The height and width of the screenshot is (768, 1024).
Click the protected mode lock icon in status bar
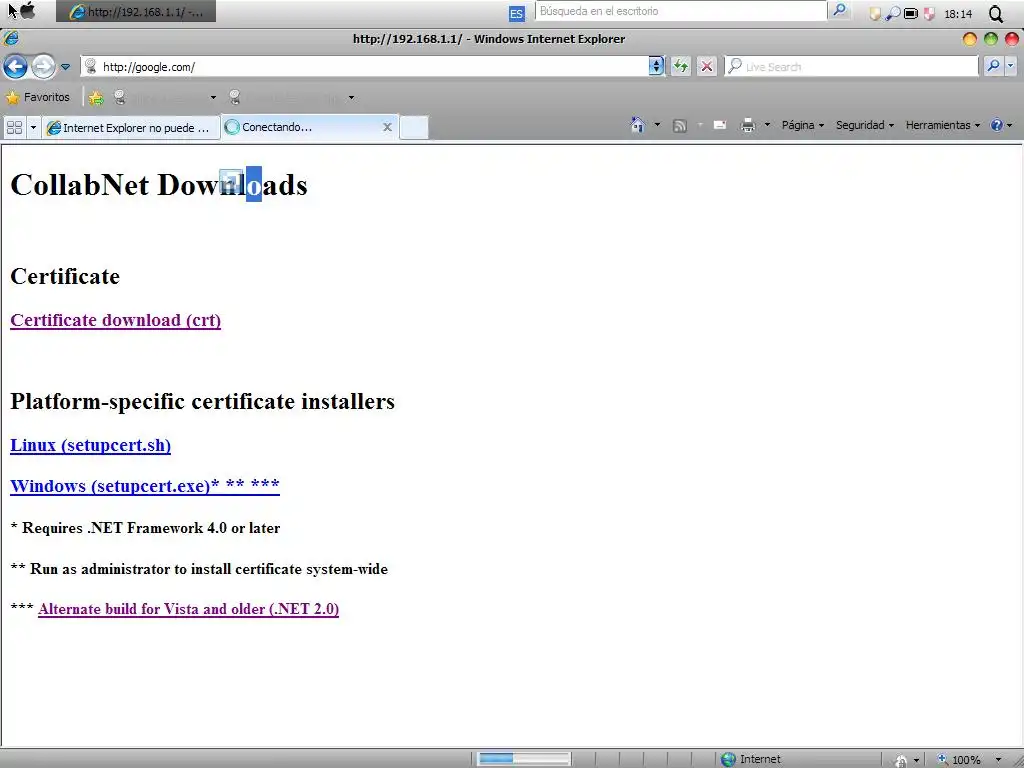pos(901,760)
